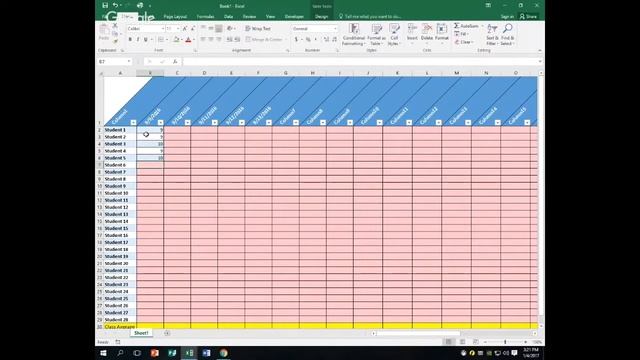Open Find & Select menu
640x360 pixels.
[x=507, y=34]
